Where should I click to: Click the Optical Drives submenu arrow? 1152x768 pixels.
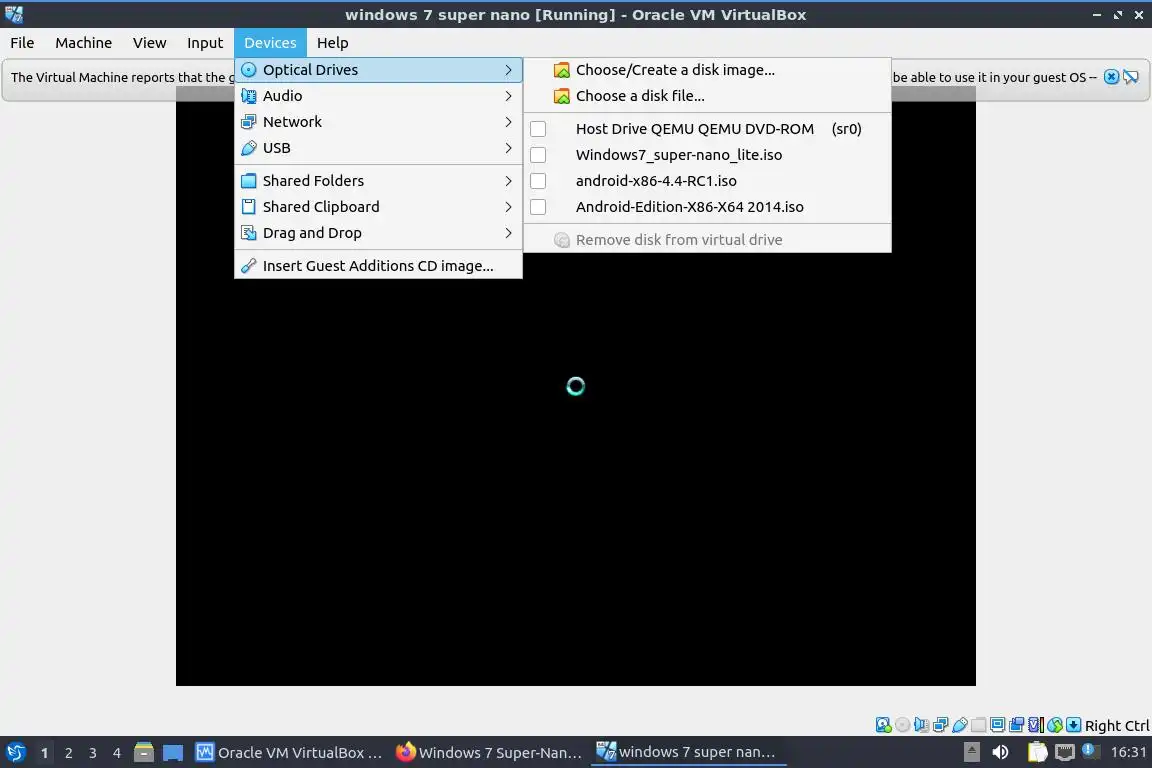(x=508, y=70)
